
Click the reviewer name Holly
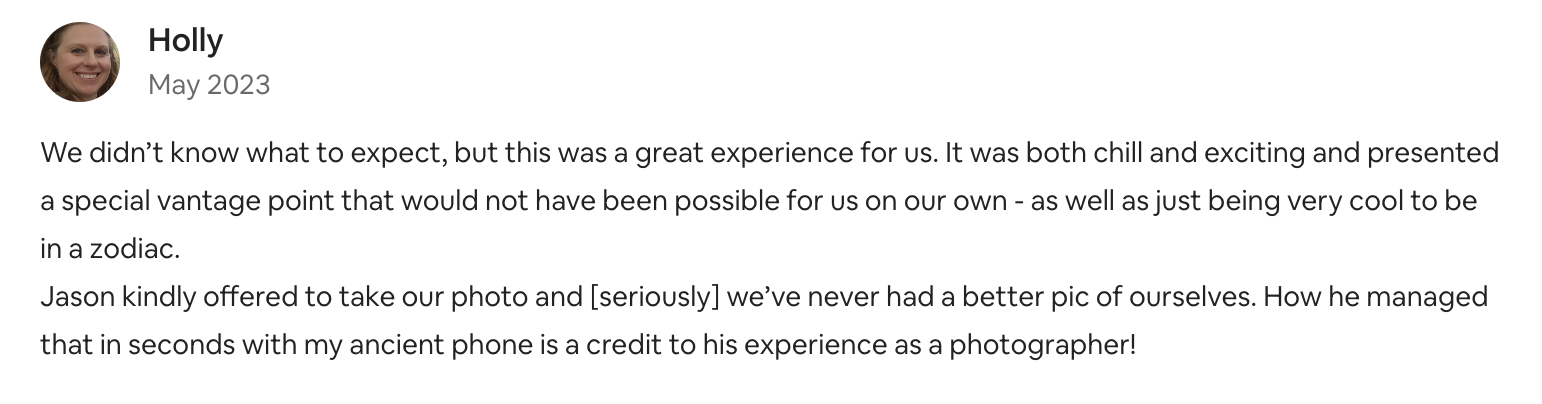pyautogui.click(x=185, y=41)
